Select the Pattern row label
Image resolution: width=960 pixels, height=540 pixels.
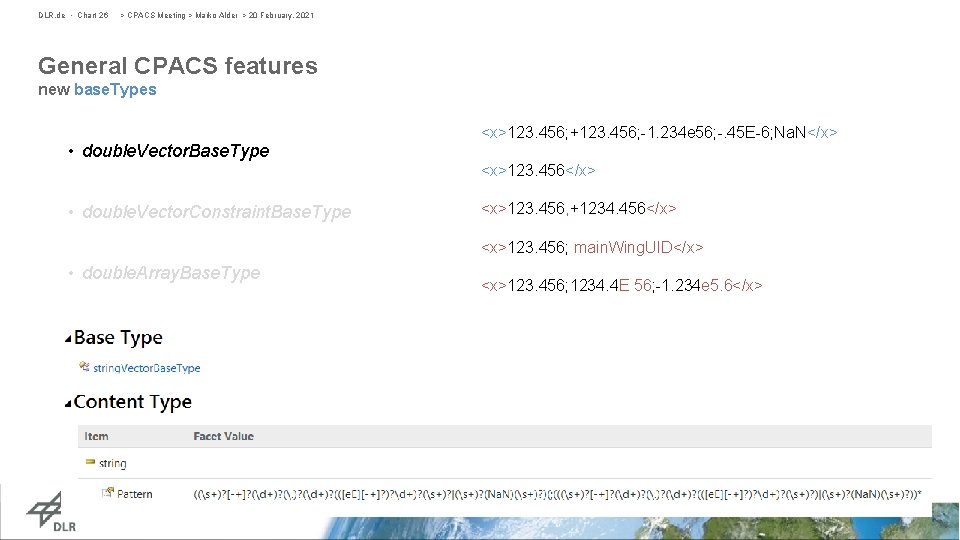pyautogui.click(x=135, y=494)
